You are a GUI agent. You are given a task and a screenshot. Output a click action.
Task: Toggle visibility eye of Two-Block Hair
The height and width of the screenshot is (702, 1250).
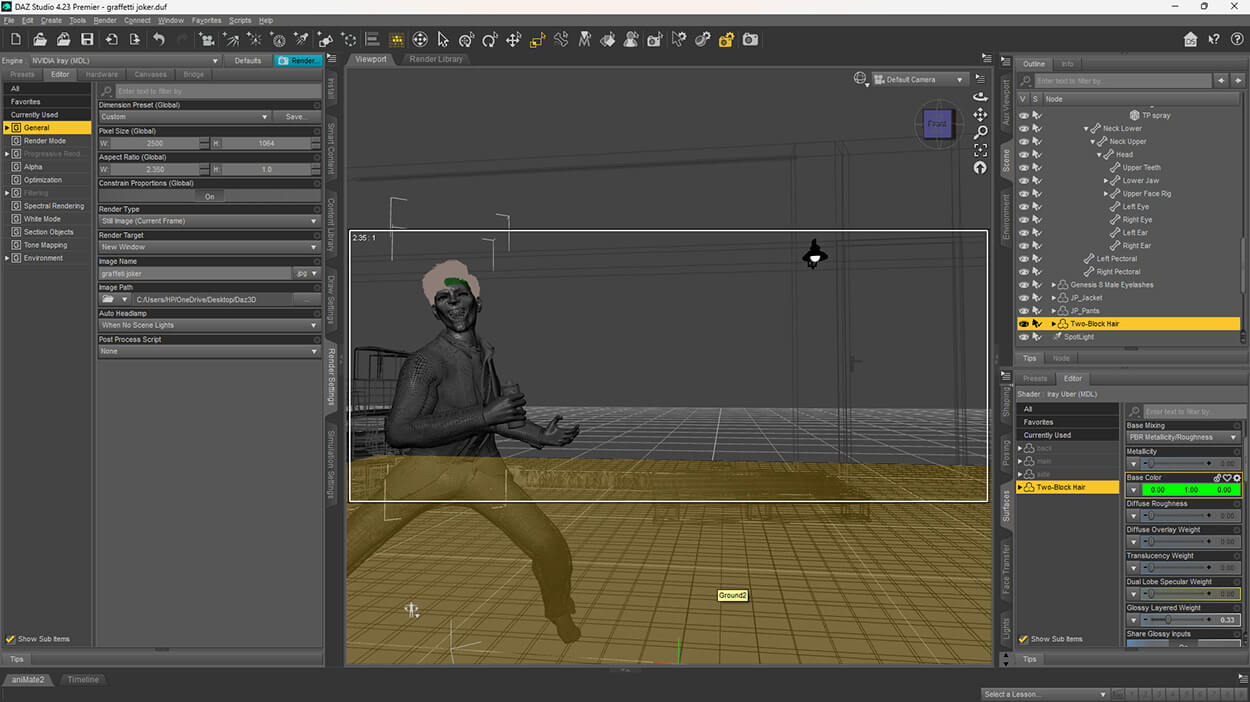1023,324
